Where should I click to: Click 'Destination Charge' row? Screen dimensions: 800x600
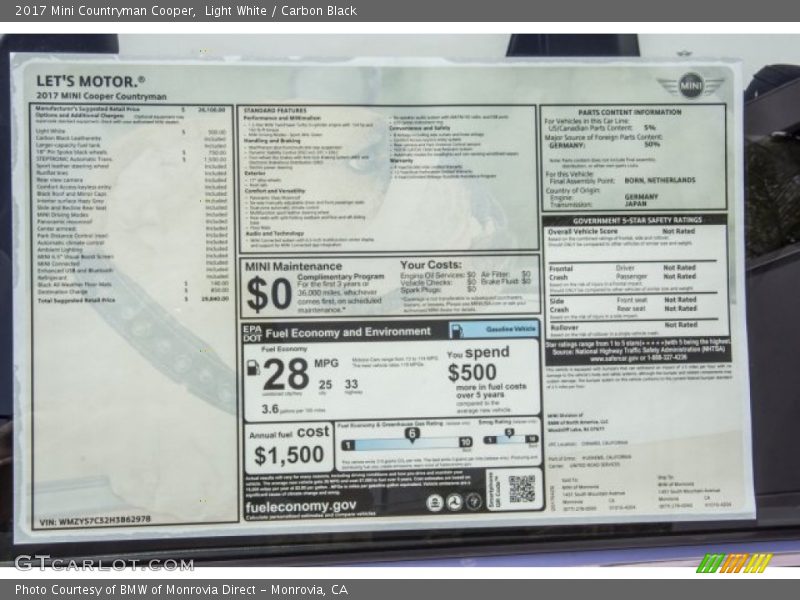(x=133, y=291)
